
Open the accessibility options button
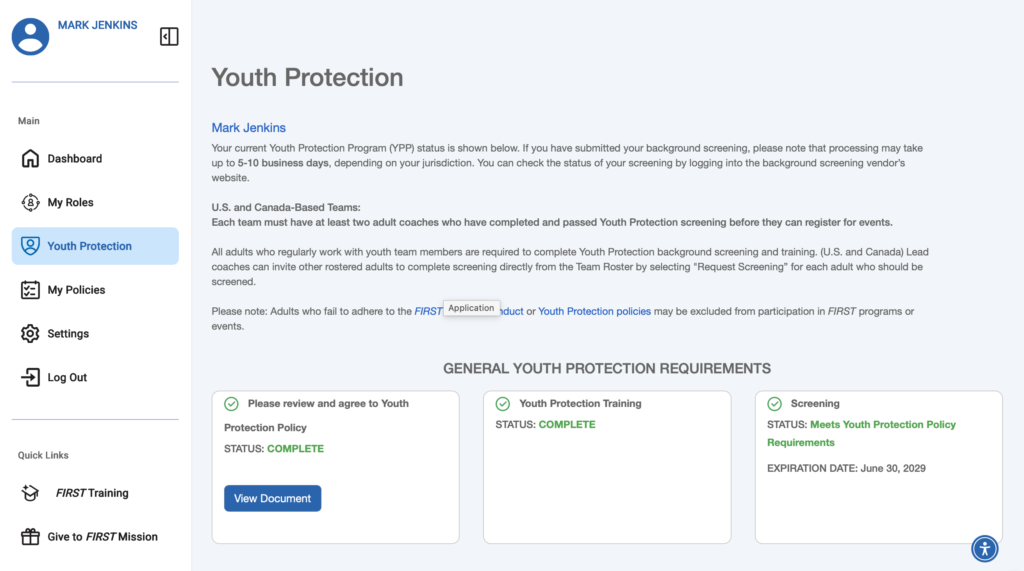click(x=984, y=548)
